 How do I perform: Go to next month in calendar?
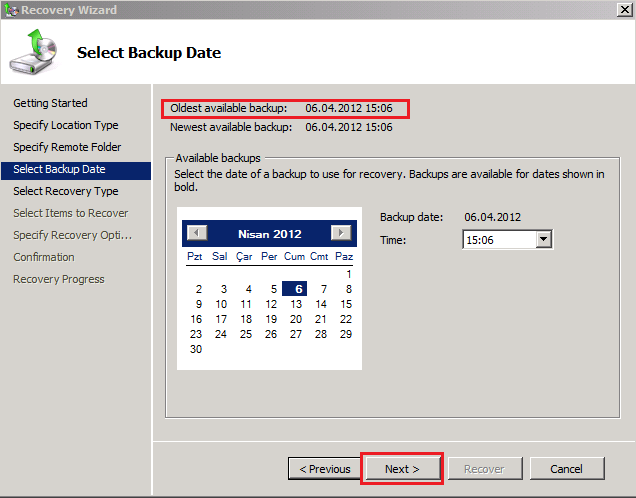click(x=341, y=233)
